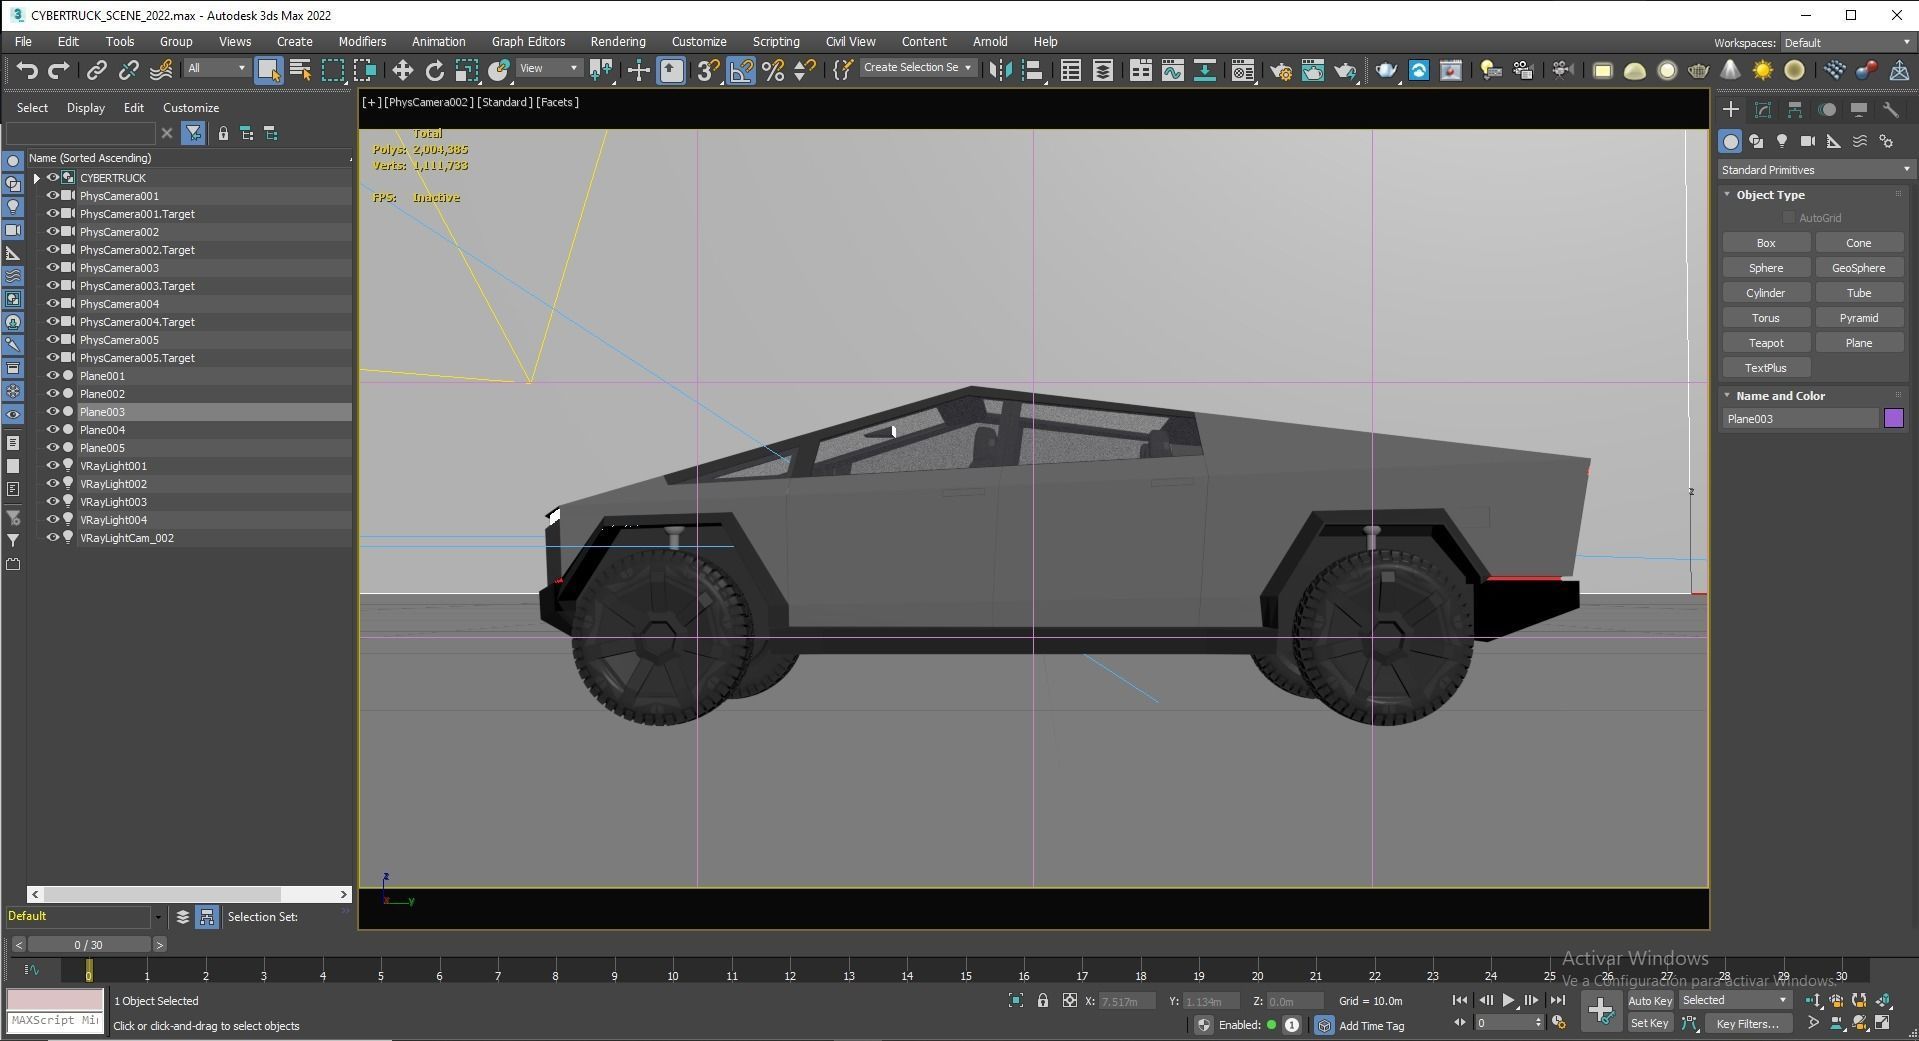Image resolution: width=1919 pixels, height=1041 pixels.
Task: Toggle Percent Snap
Action: pyautogui.click(x=773, y=70)
